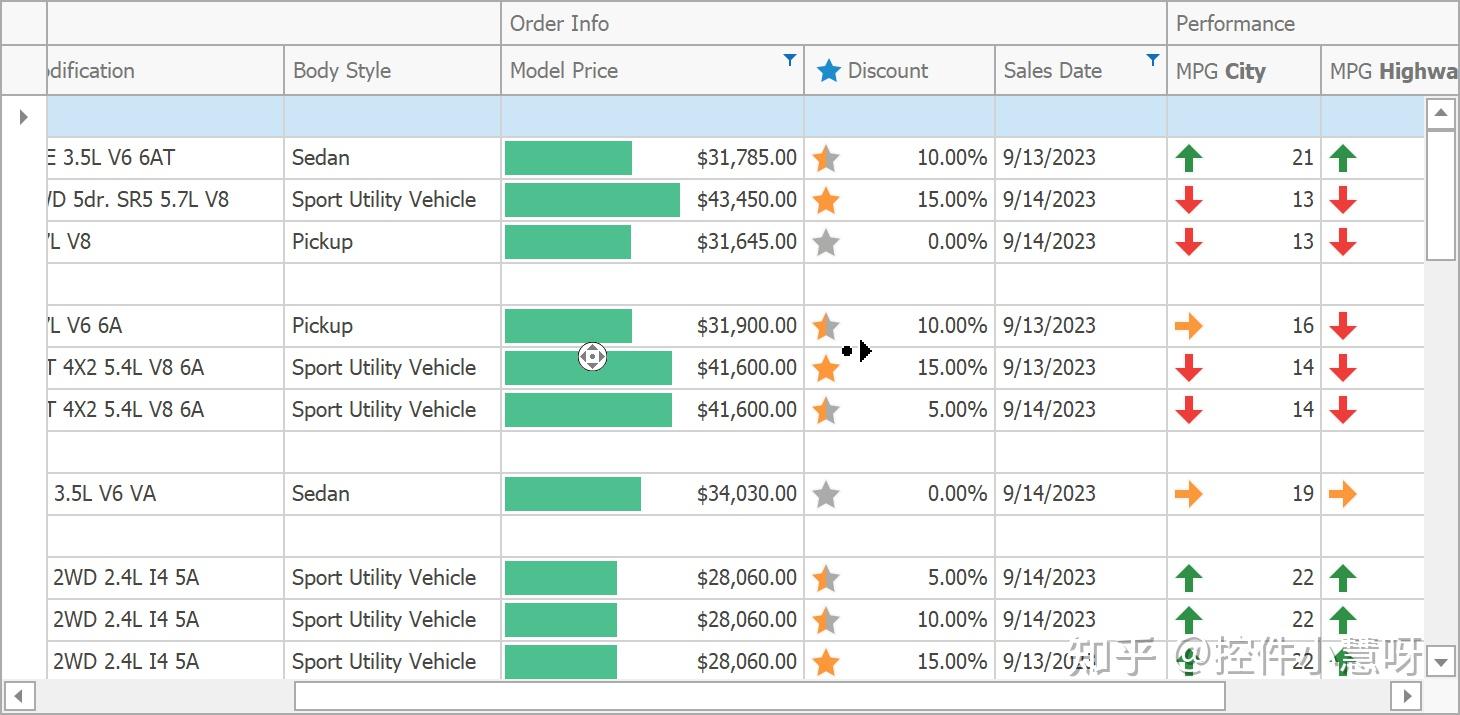Click the red down arrow in the $31,645.00 Pickup row
The width and height of the screenshot is (1460, 715).
point(1188,242)
